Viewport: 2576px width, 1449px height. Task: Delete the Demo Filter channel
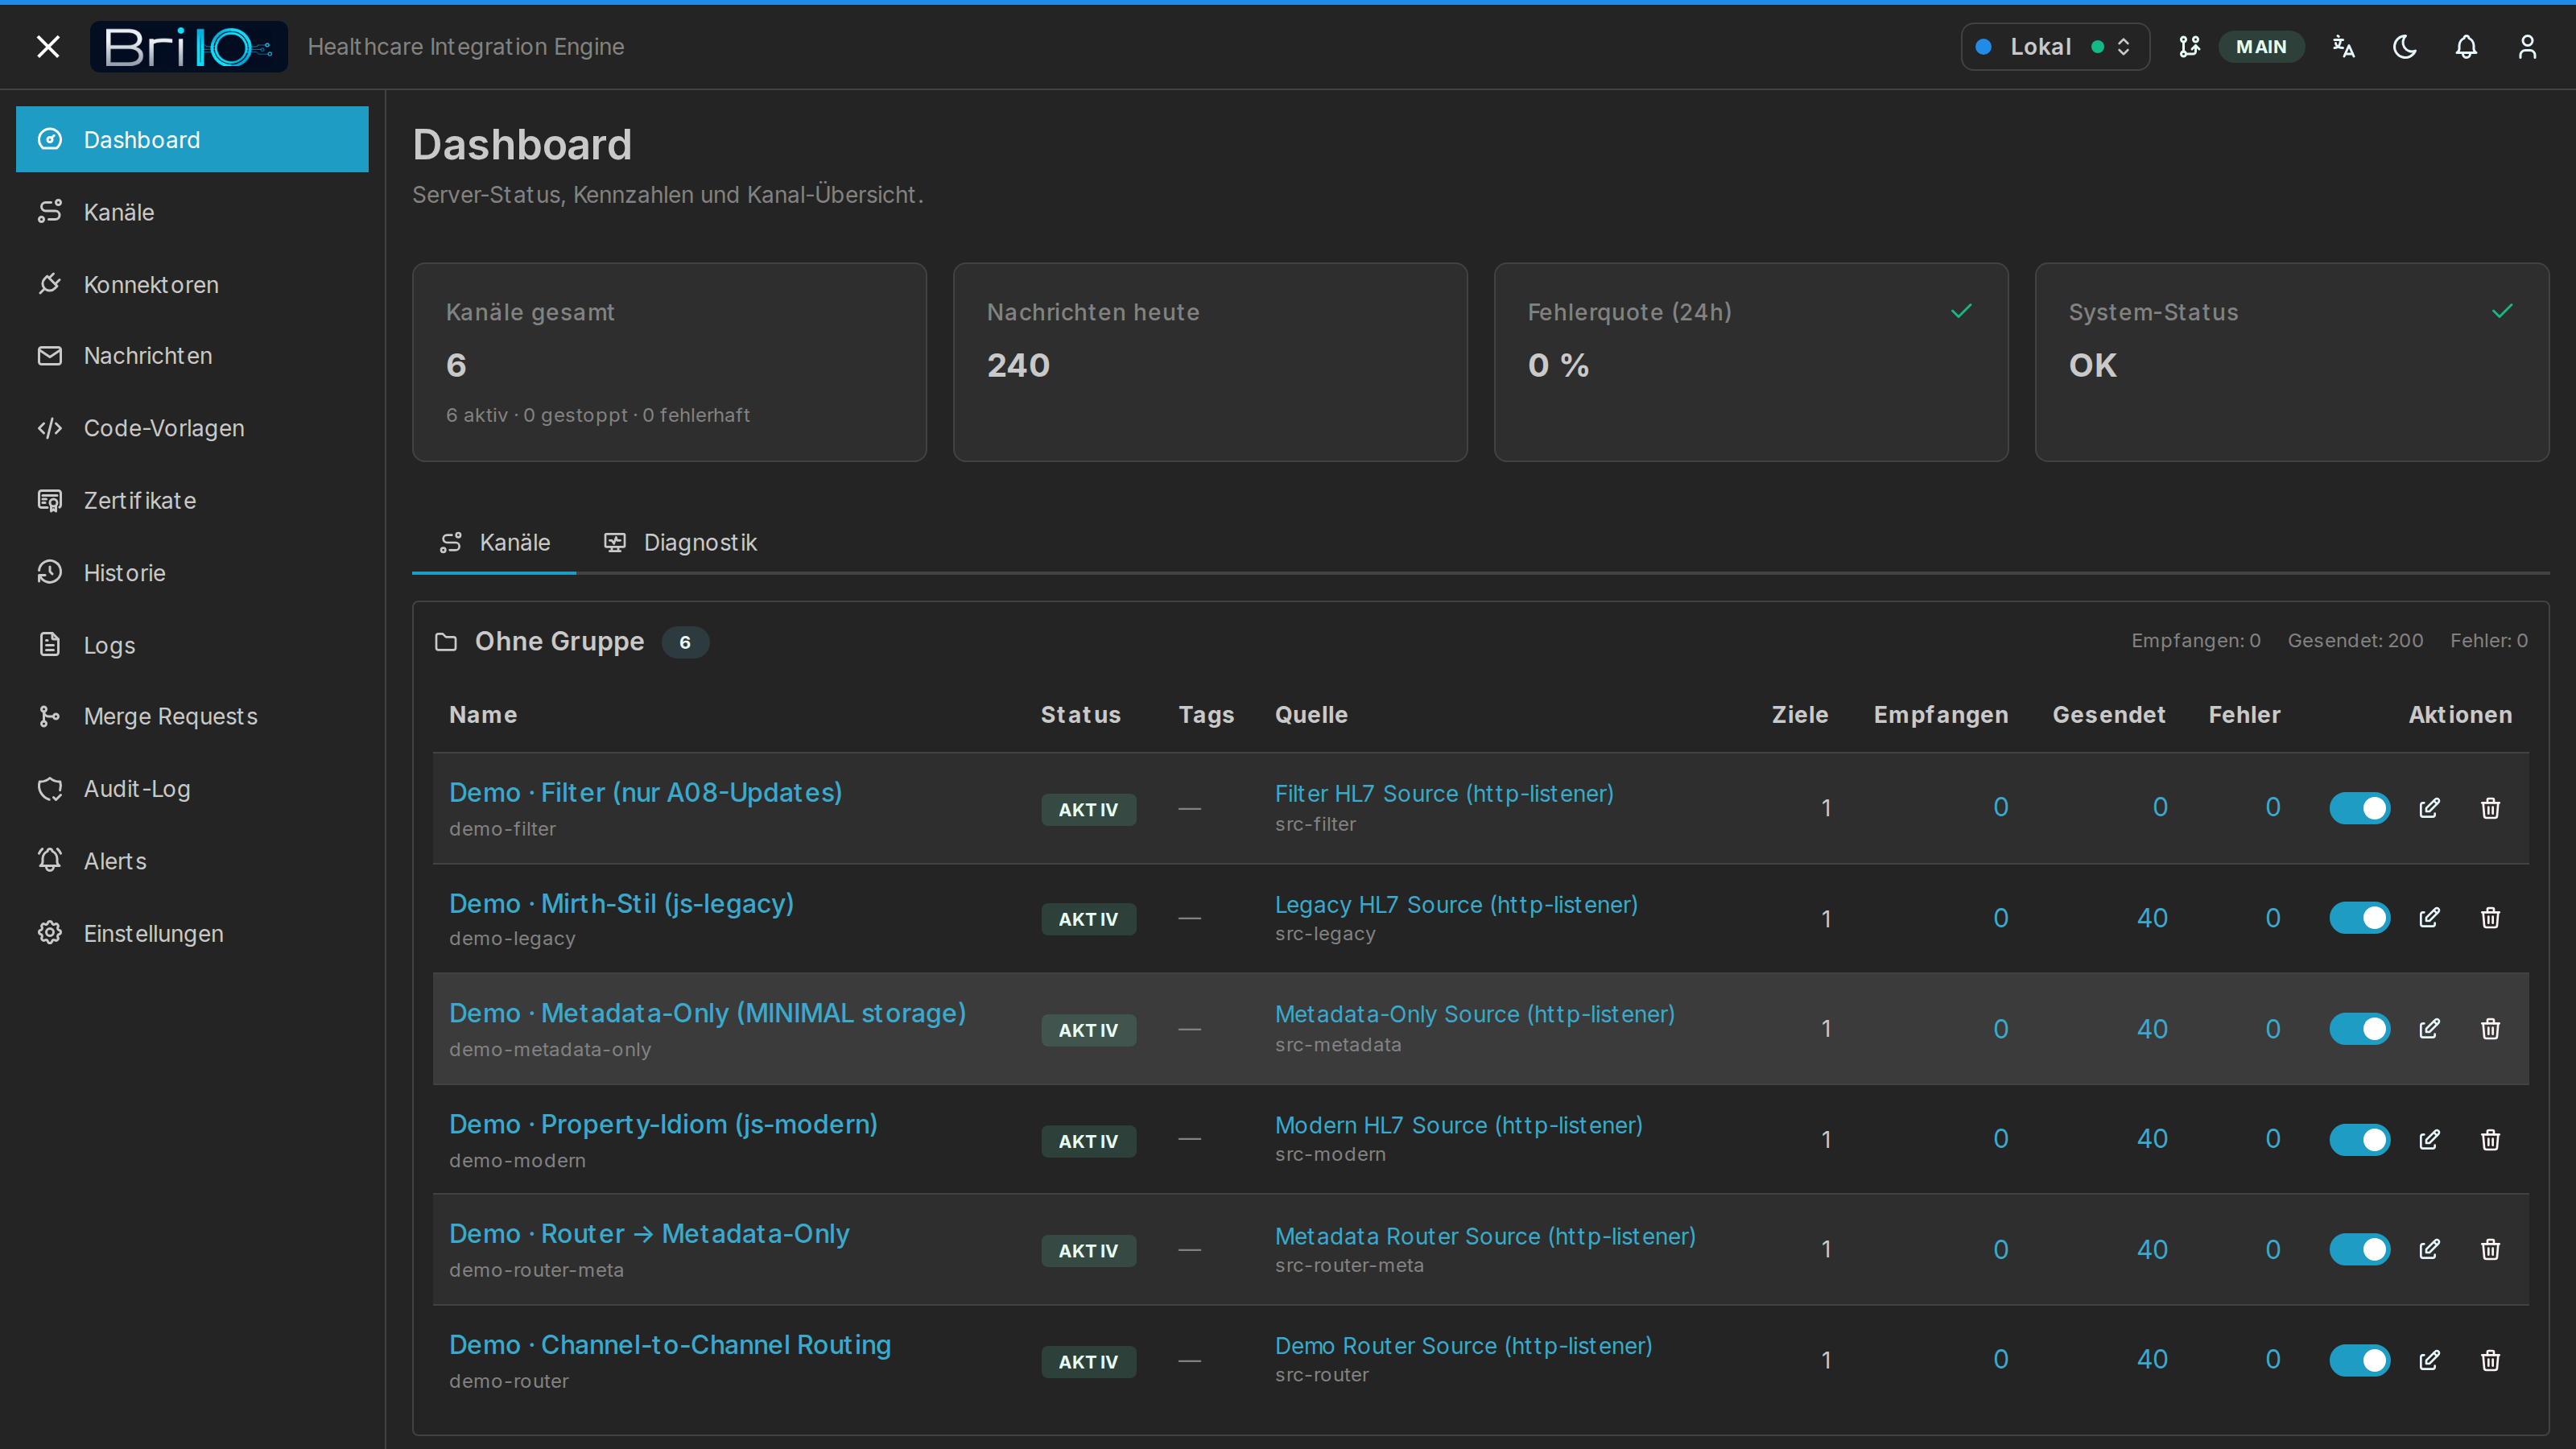pos(2490,808)
